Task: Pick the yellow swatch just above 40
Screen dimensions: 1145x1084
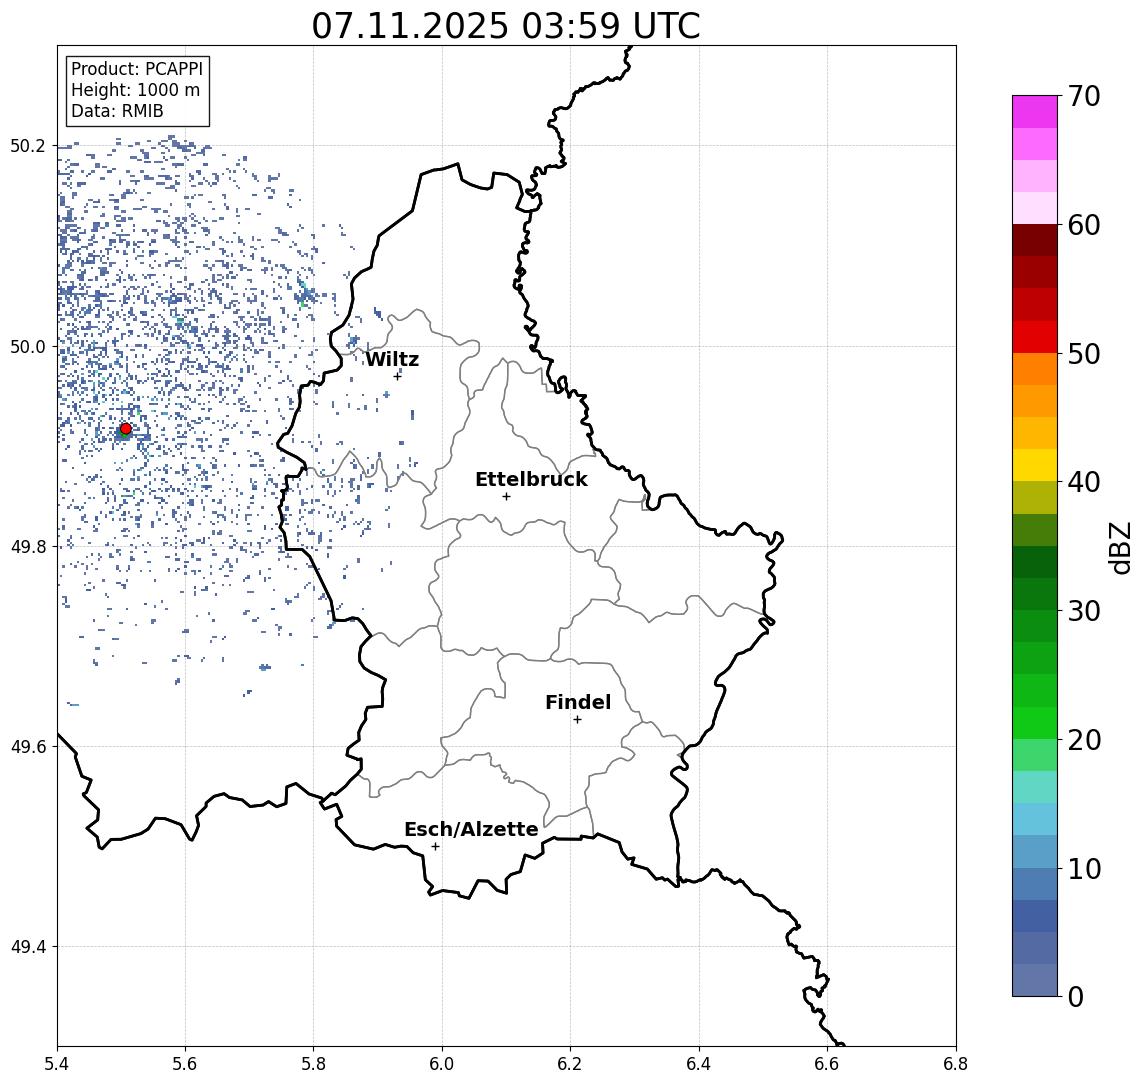Action: pos(1035,466)
